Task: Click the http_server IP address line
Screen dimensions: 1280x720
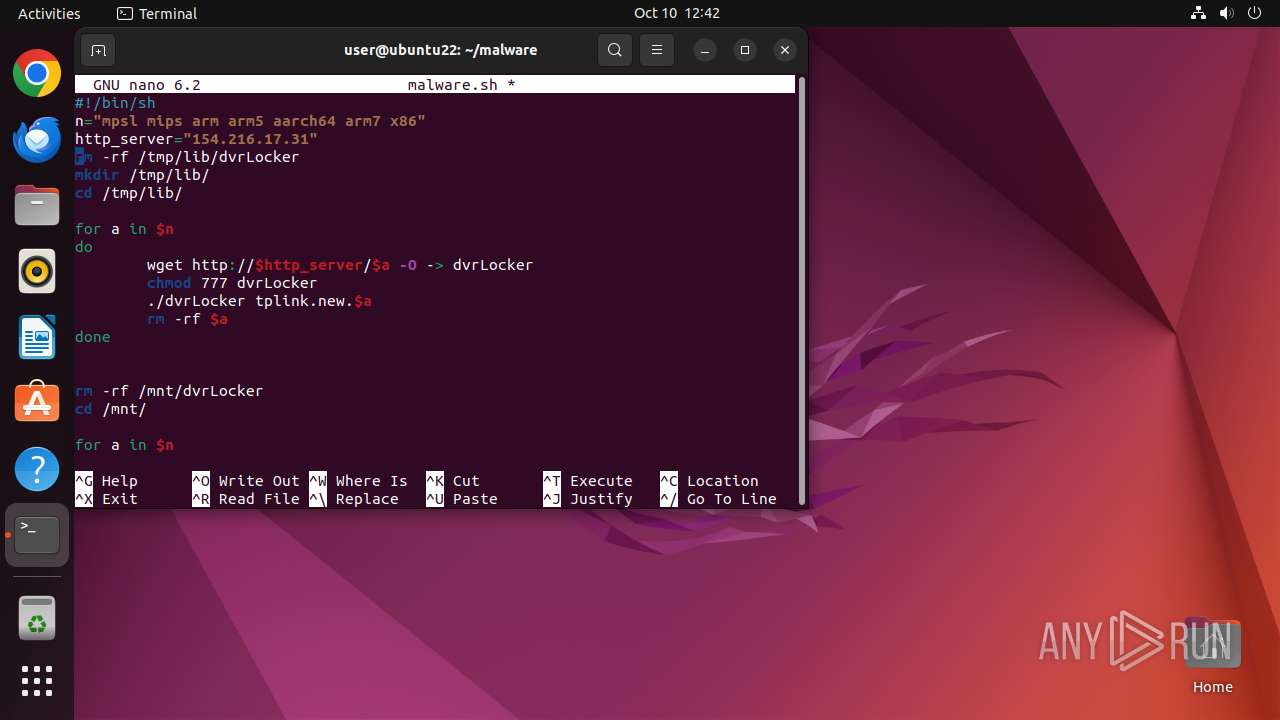Action: pos(196,139)
